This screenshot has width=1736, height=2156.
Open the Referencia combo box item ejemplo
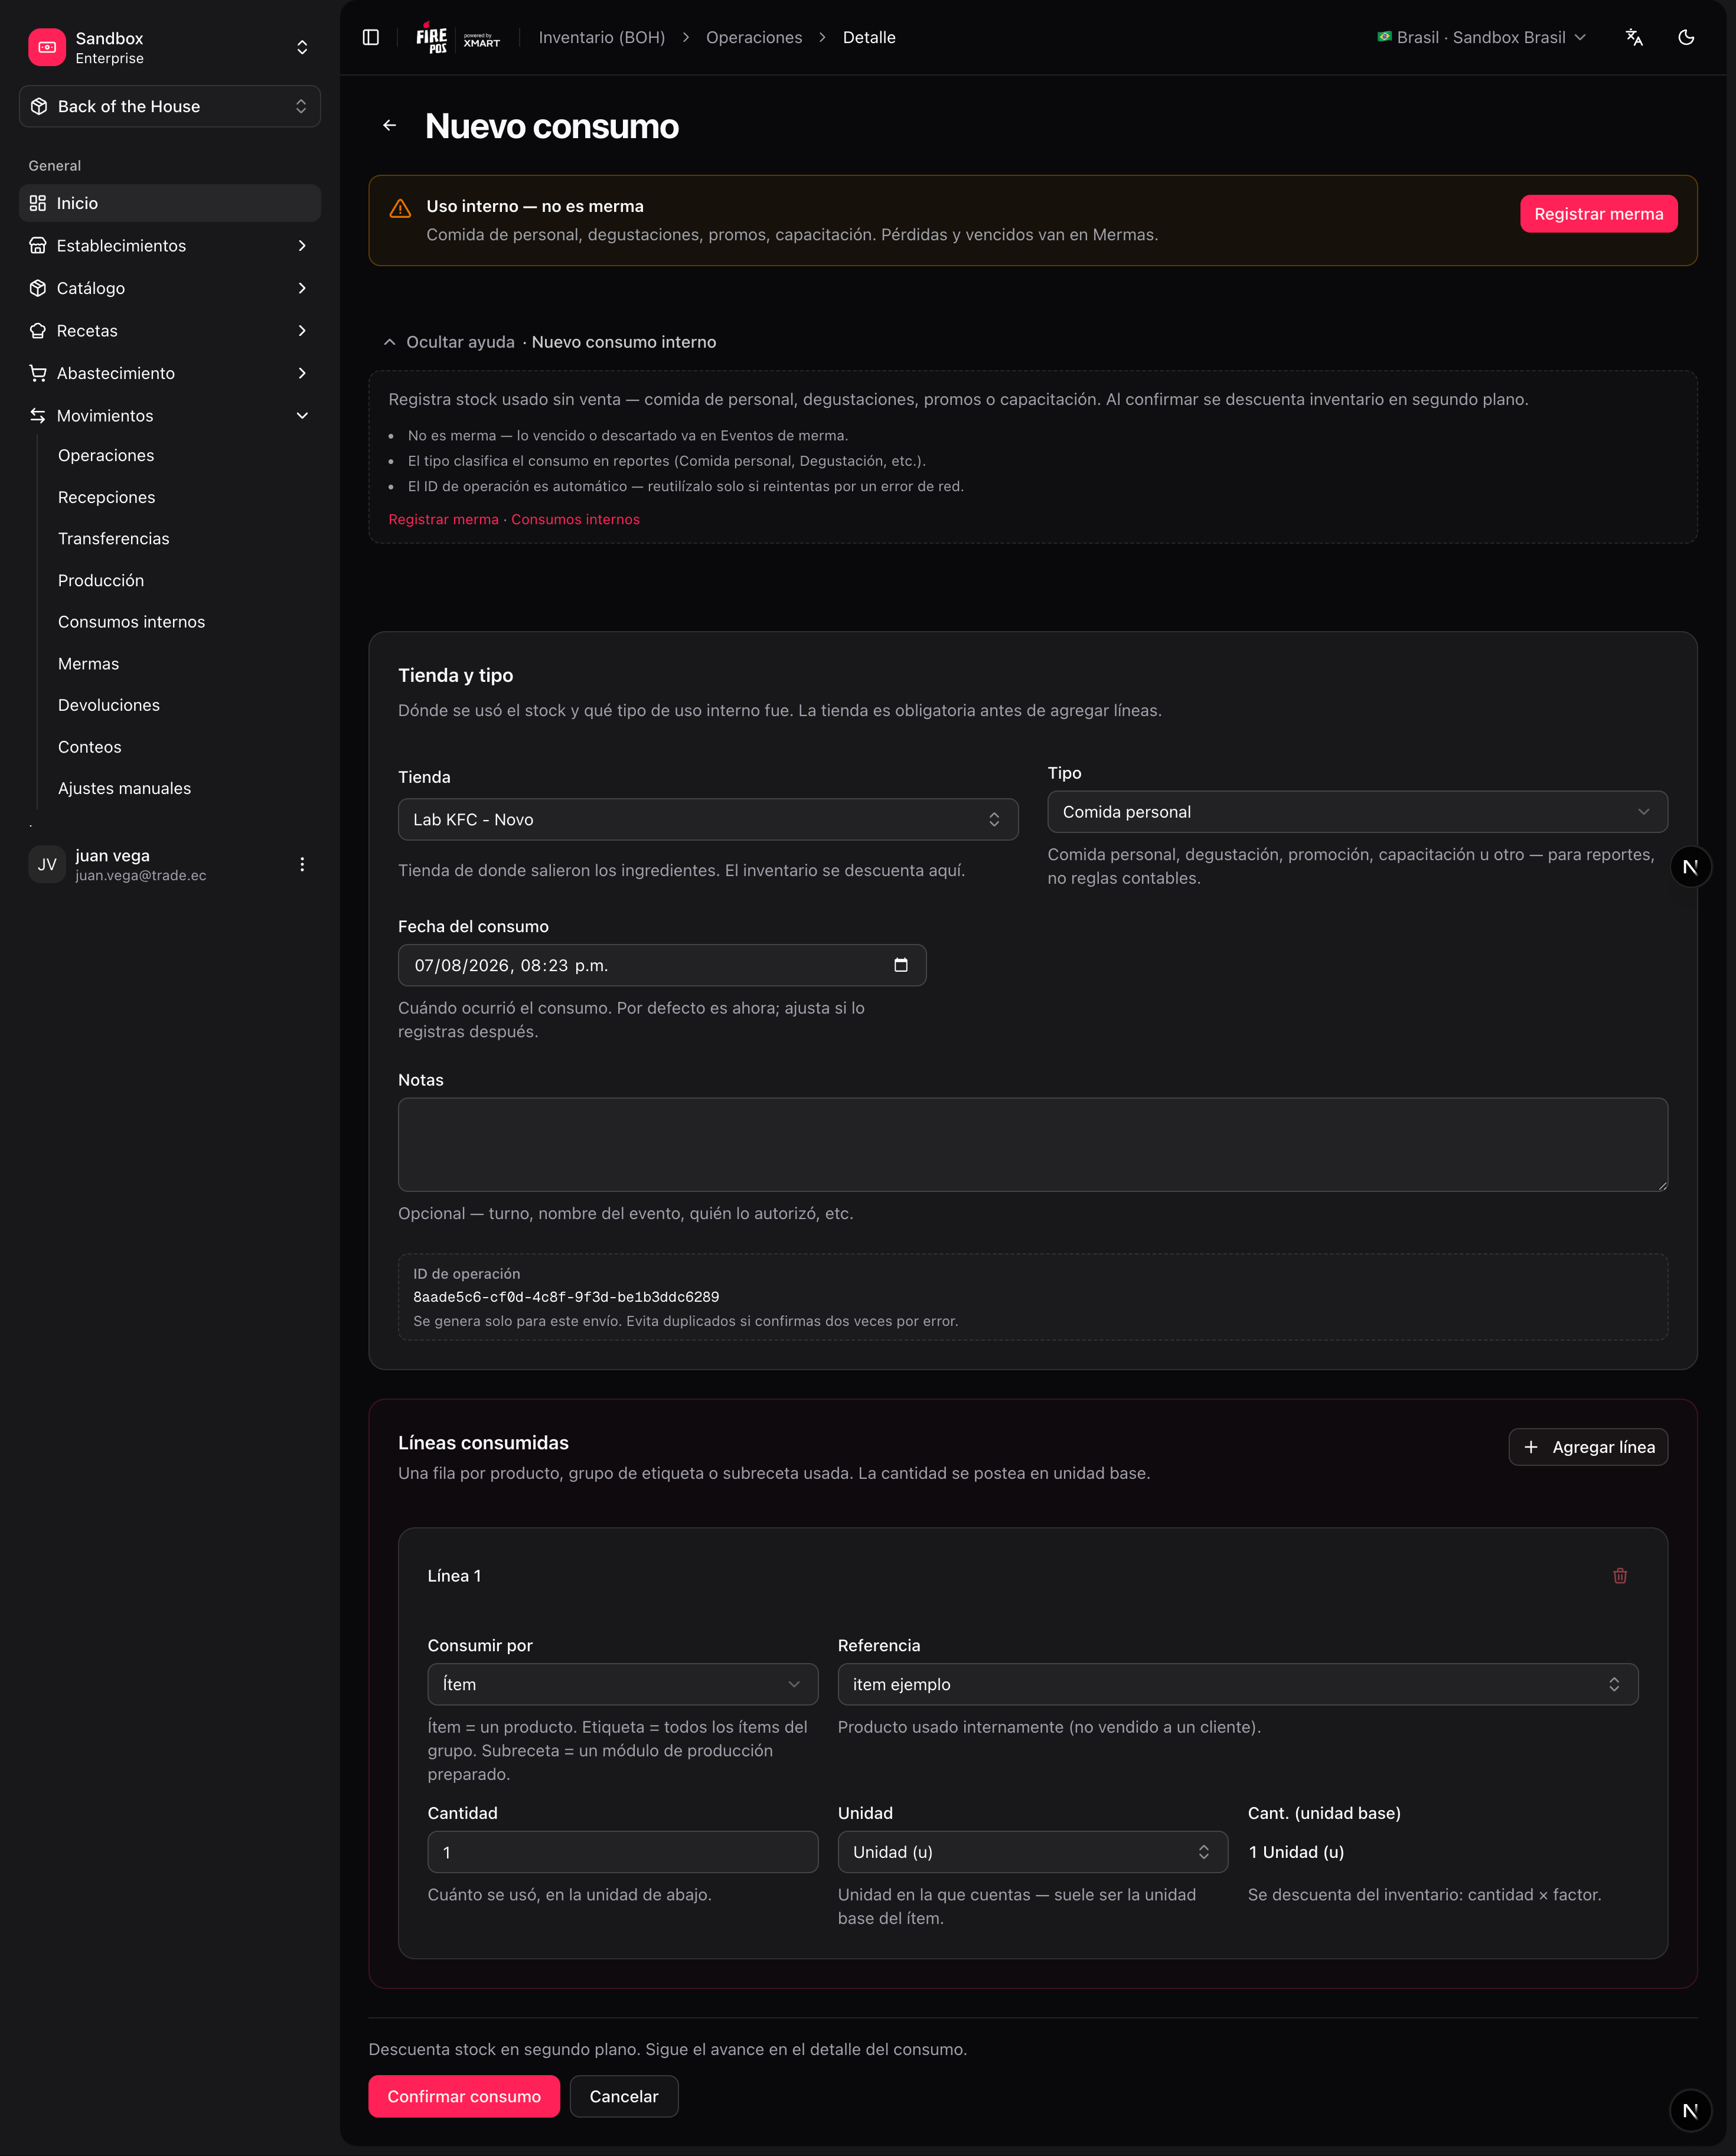tap(1237, 1684)
